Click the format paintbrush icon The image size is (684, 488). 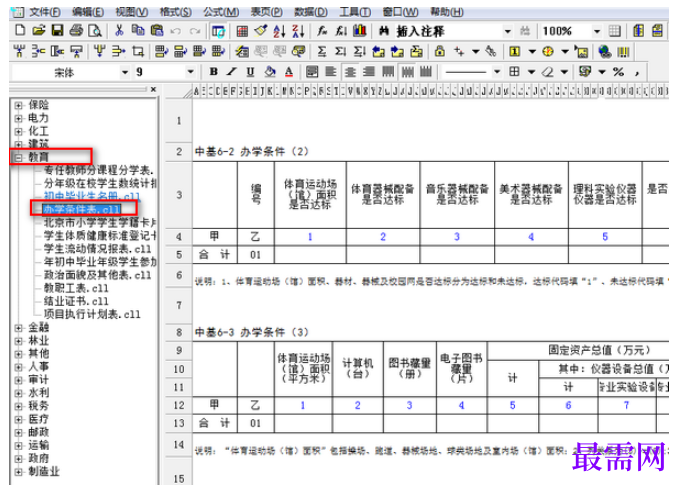click(x=261, y=31)
